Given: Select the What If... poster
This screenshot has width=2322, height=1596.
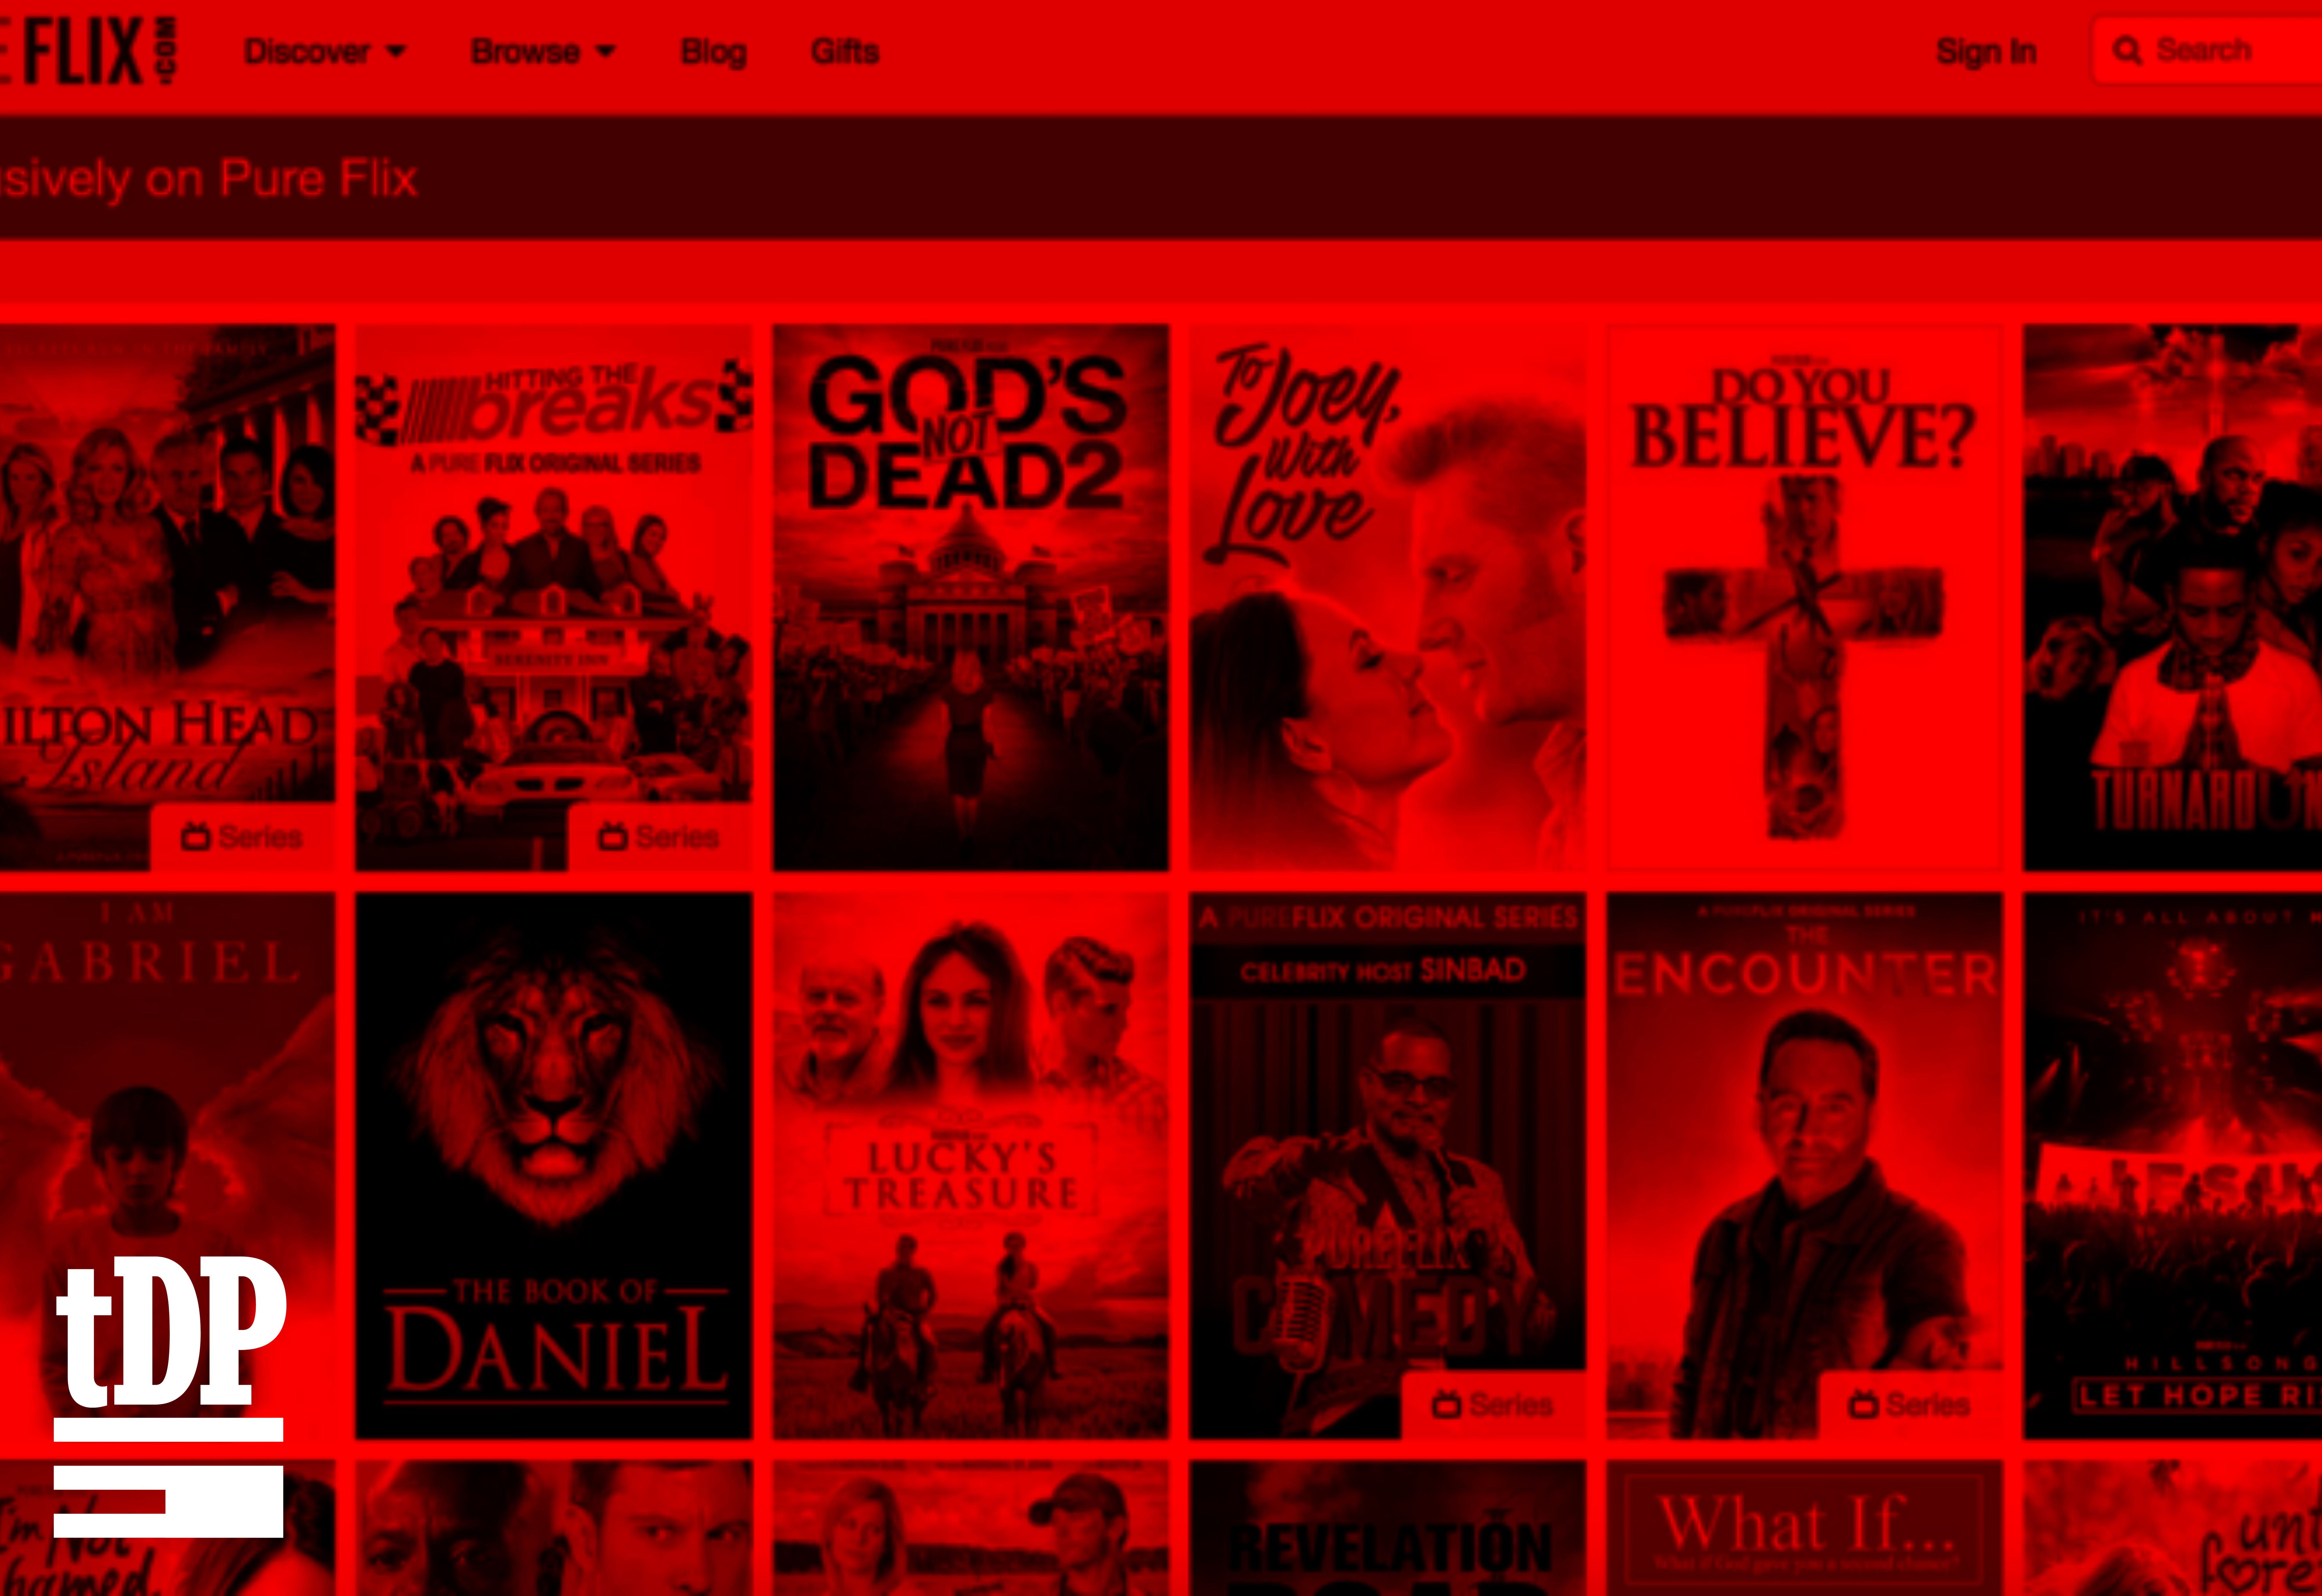Looking at the screenshot, I should pyautogui.click(x=1805, y=1528).
